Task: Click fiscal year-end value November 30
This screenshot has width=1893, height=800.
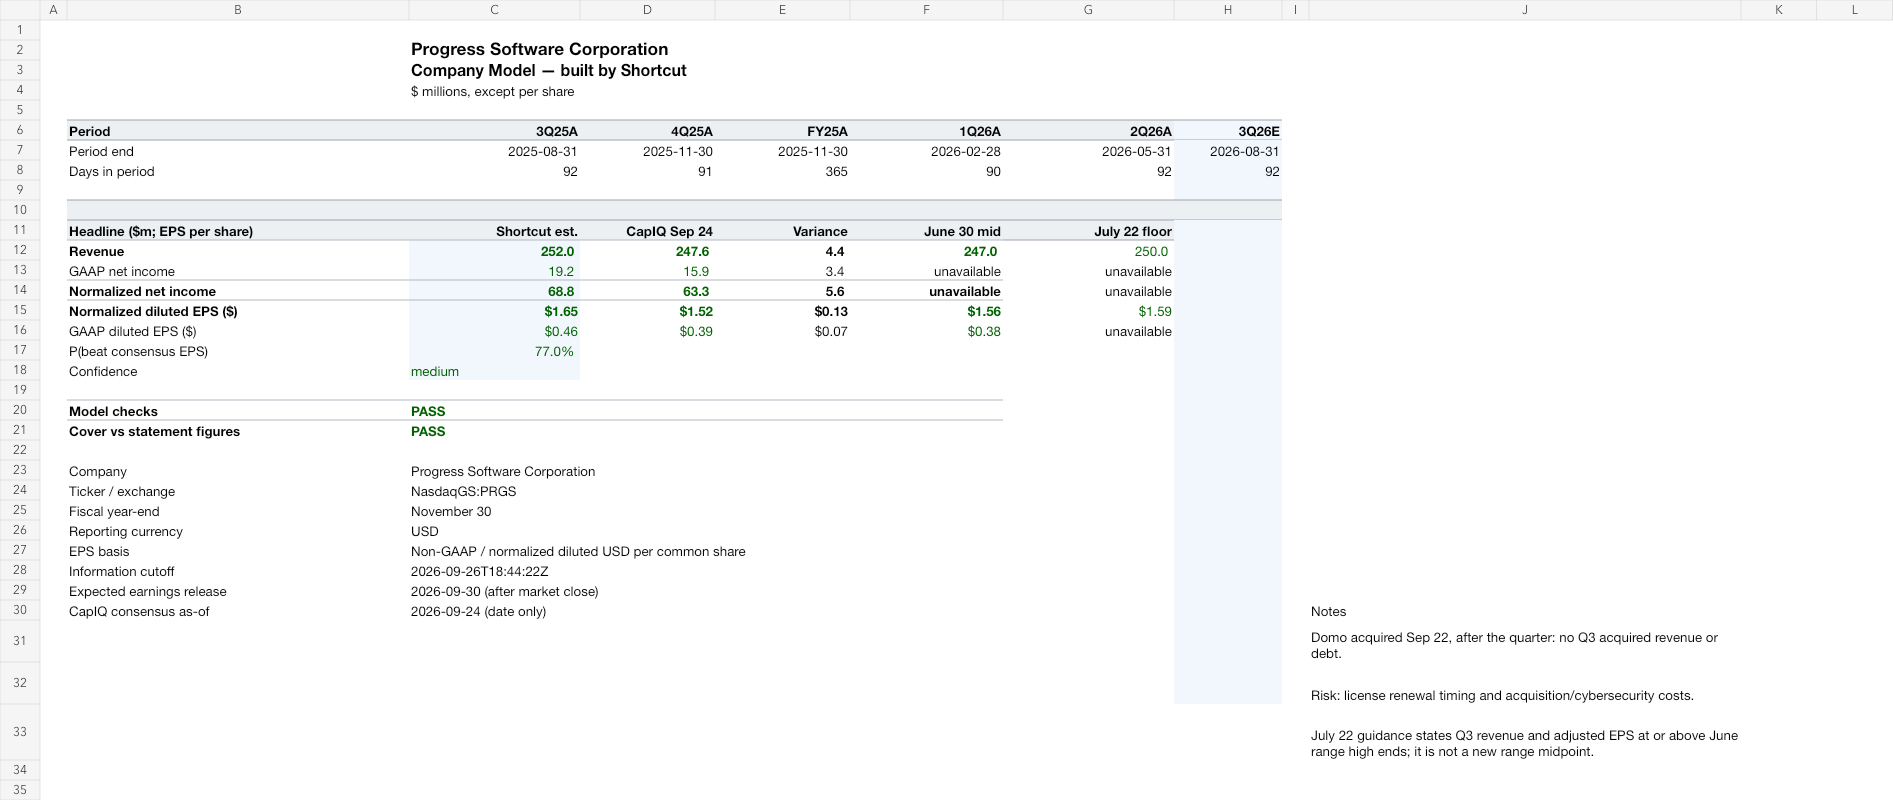Action: 451,511
